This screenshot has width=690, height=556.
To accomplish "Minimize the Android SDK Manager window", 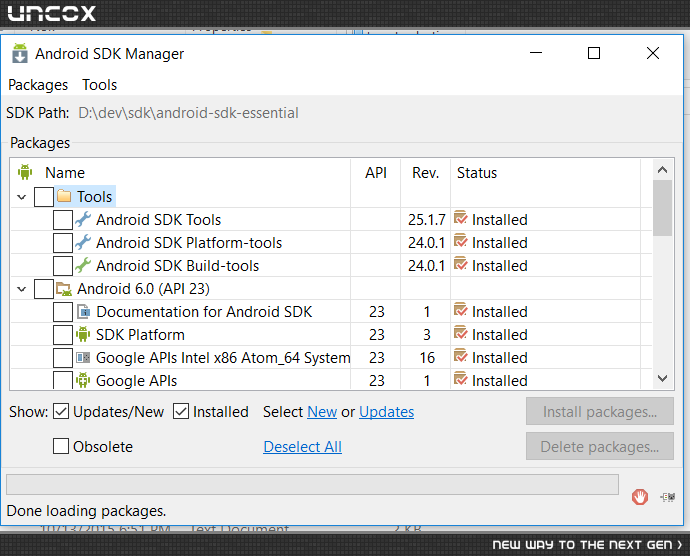I will (x=536, y=53).
